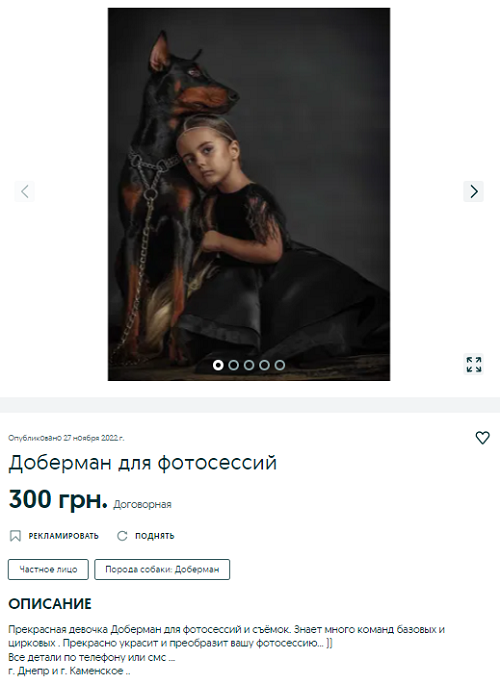Jump to the third gallery photo dot
Image resolution: width=500 pixels, height=684 pixels.
[249, 365]
